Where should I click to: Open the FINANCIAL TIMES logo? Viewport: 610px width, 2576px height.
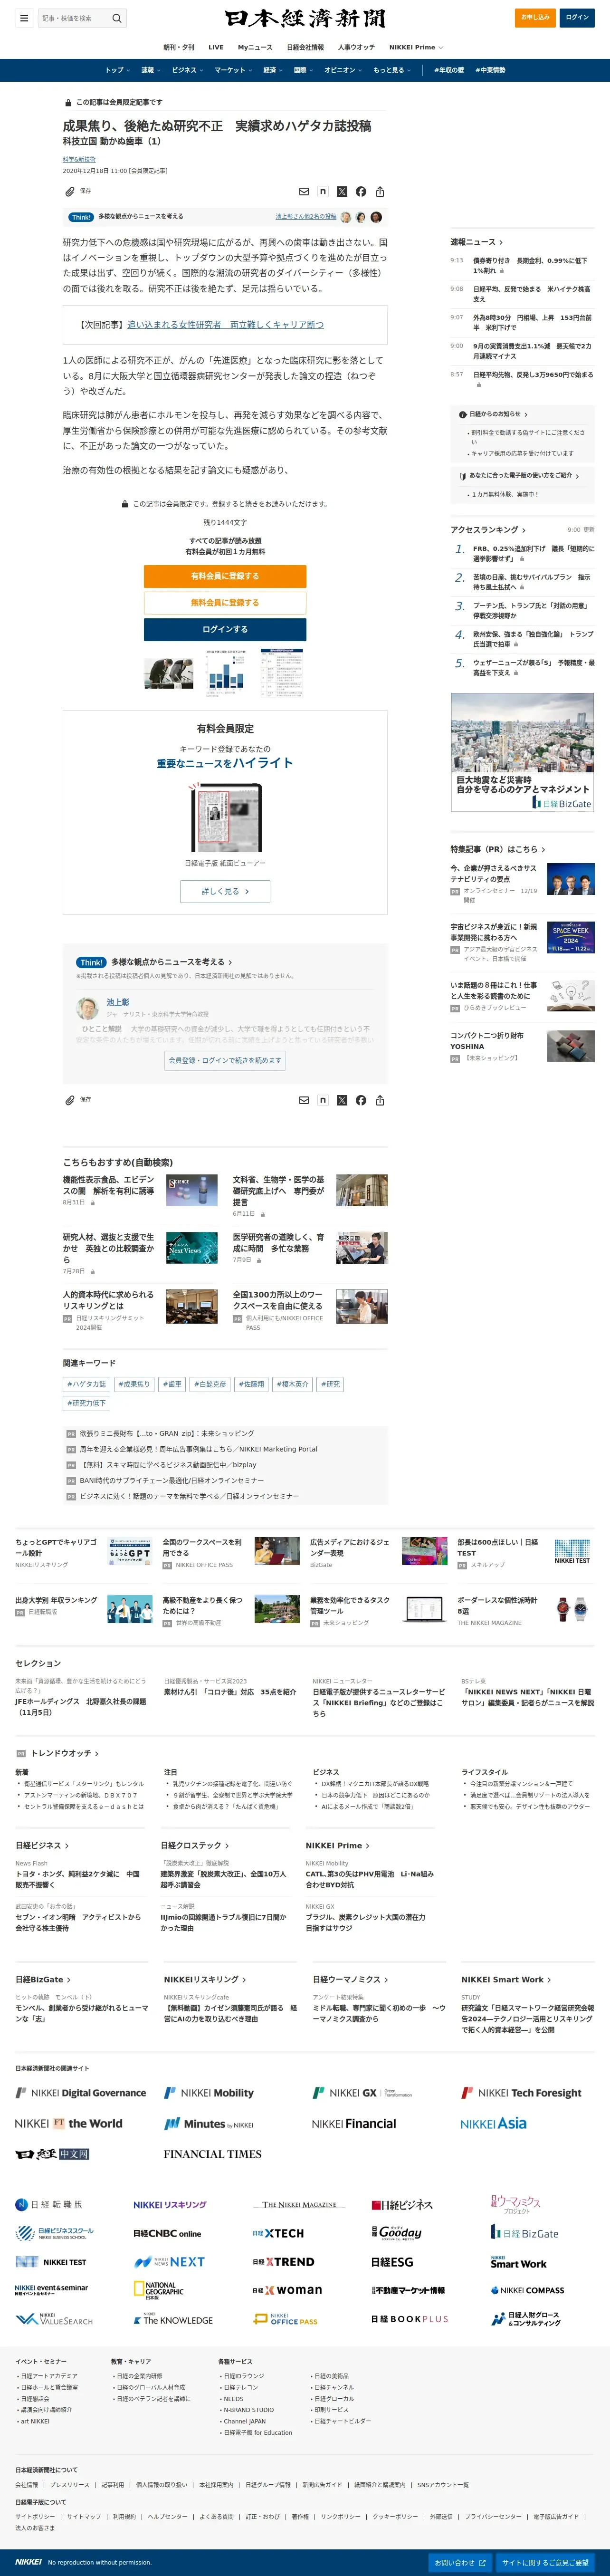[212, 2154]
